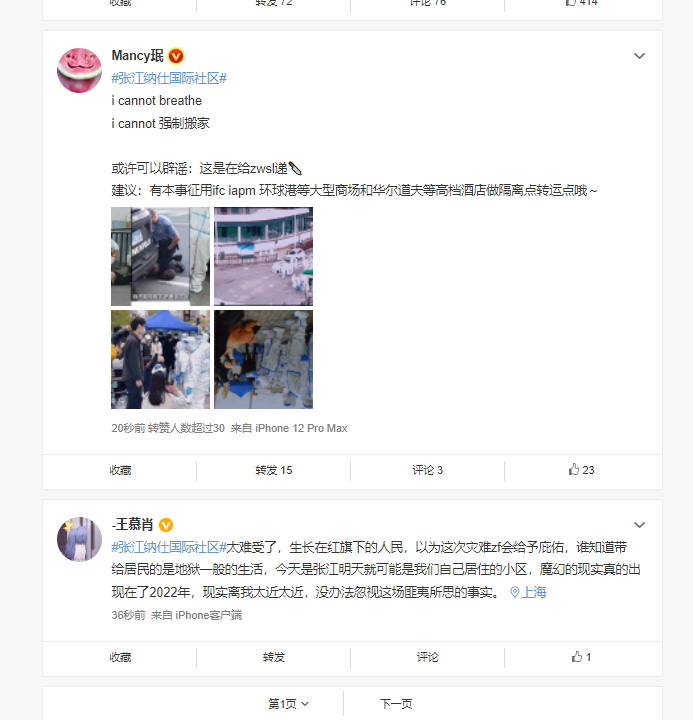693x720 pixels.
Task: Open Mancy珉 username link
Action: [x=137, y=56]
